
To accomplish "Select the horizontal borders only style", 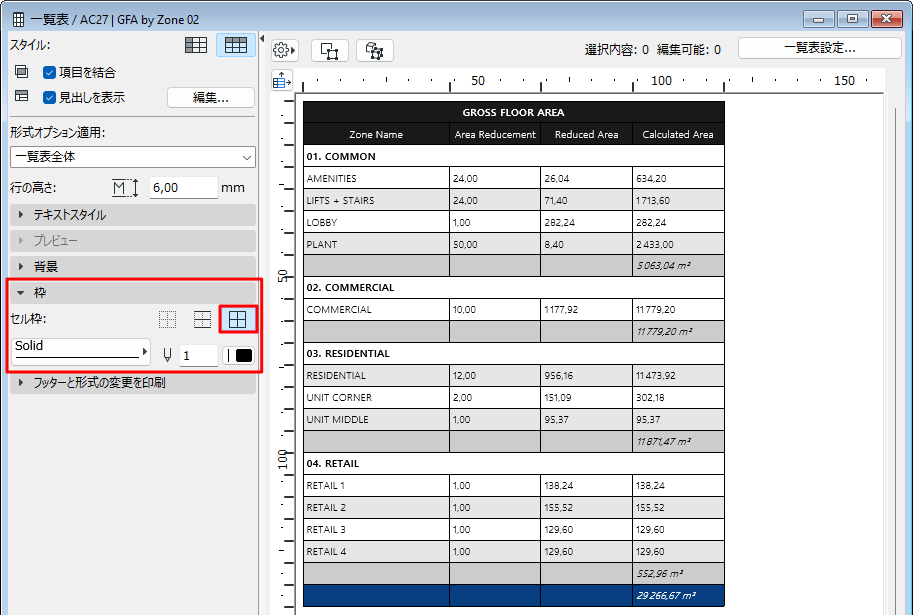I will (x=202, y=319).
